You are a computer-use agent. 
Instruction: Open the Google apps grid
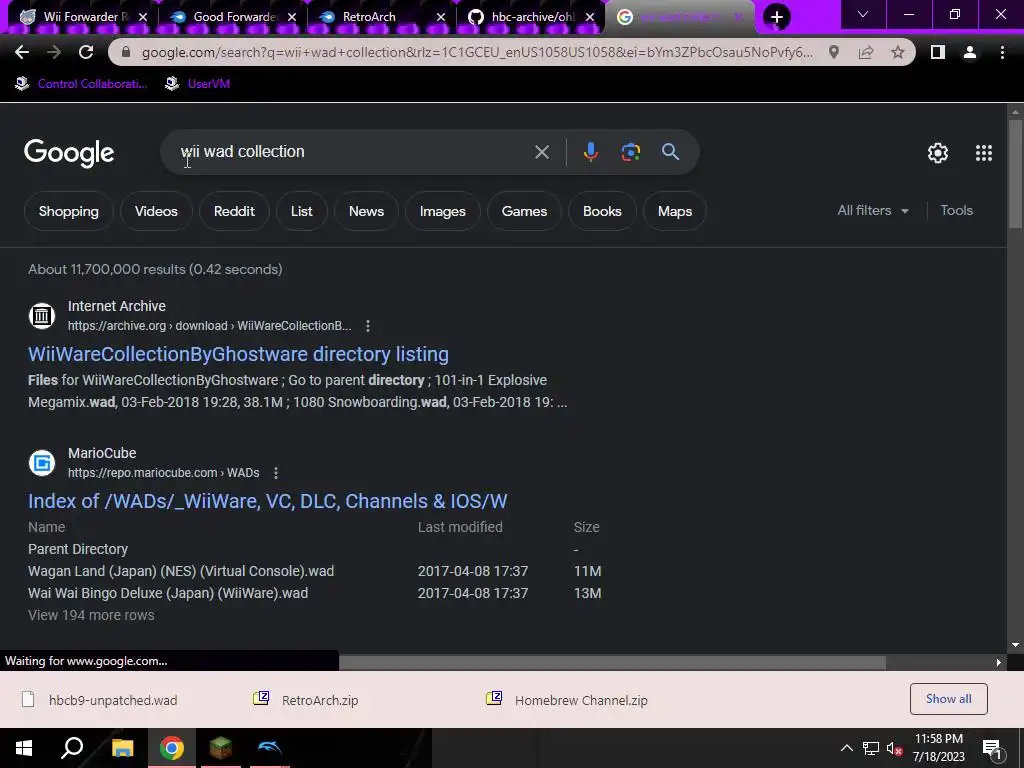coord(984,153)
